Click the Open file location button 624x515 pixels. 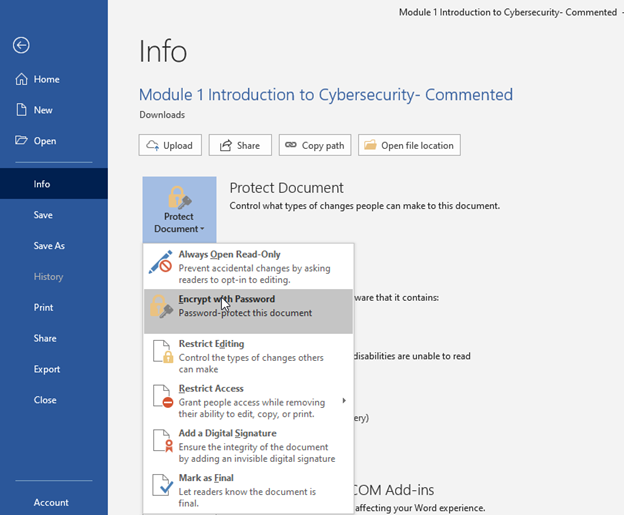(x=409, y=145)
